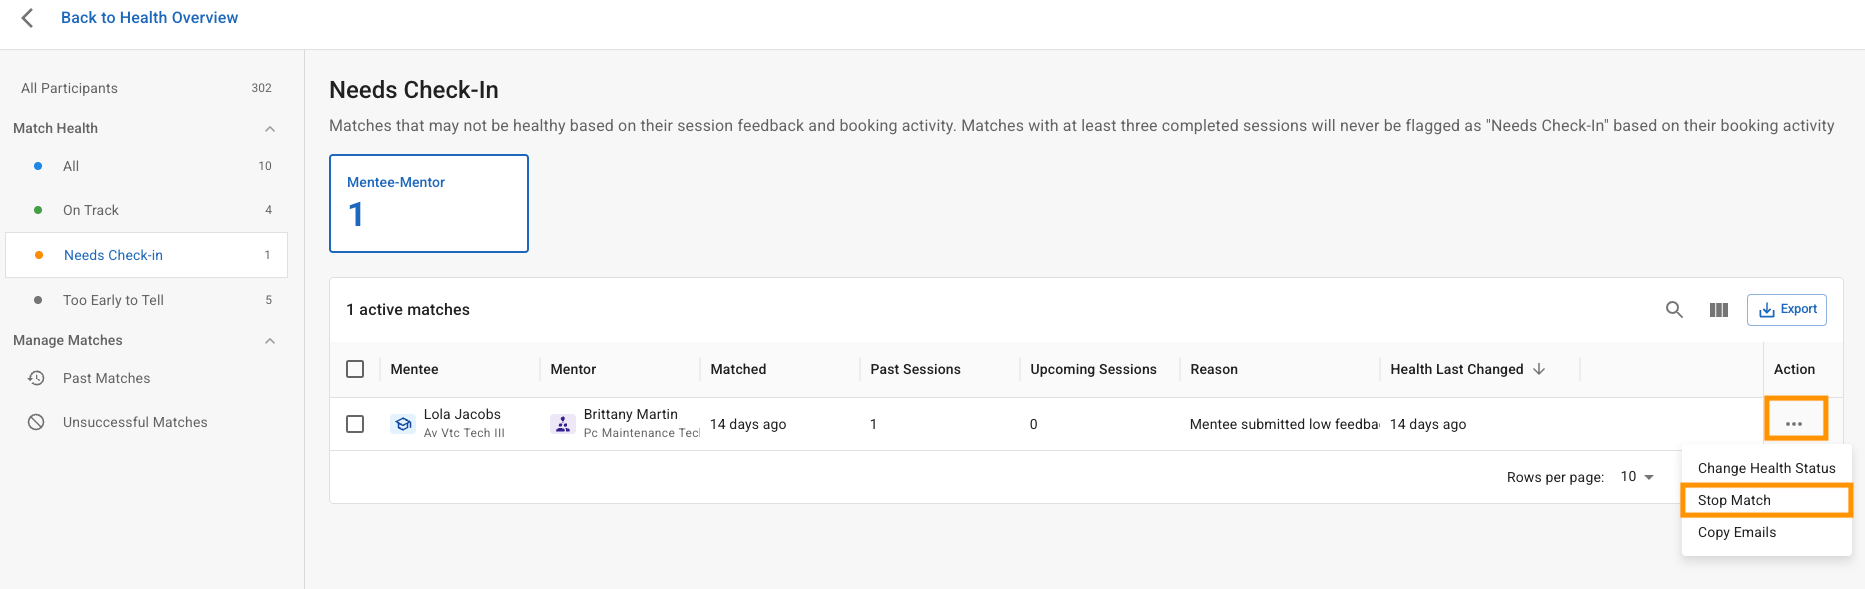
Task: Open the column chooser icon
Action: point(1719,310)
